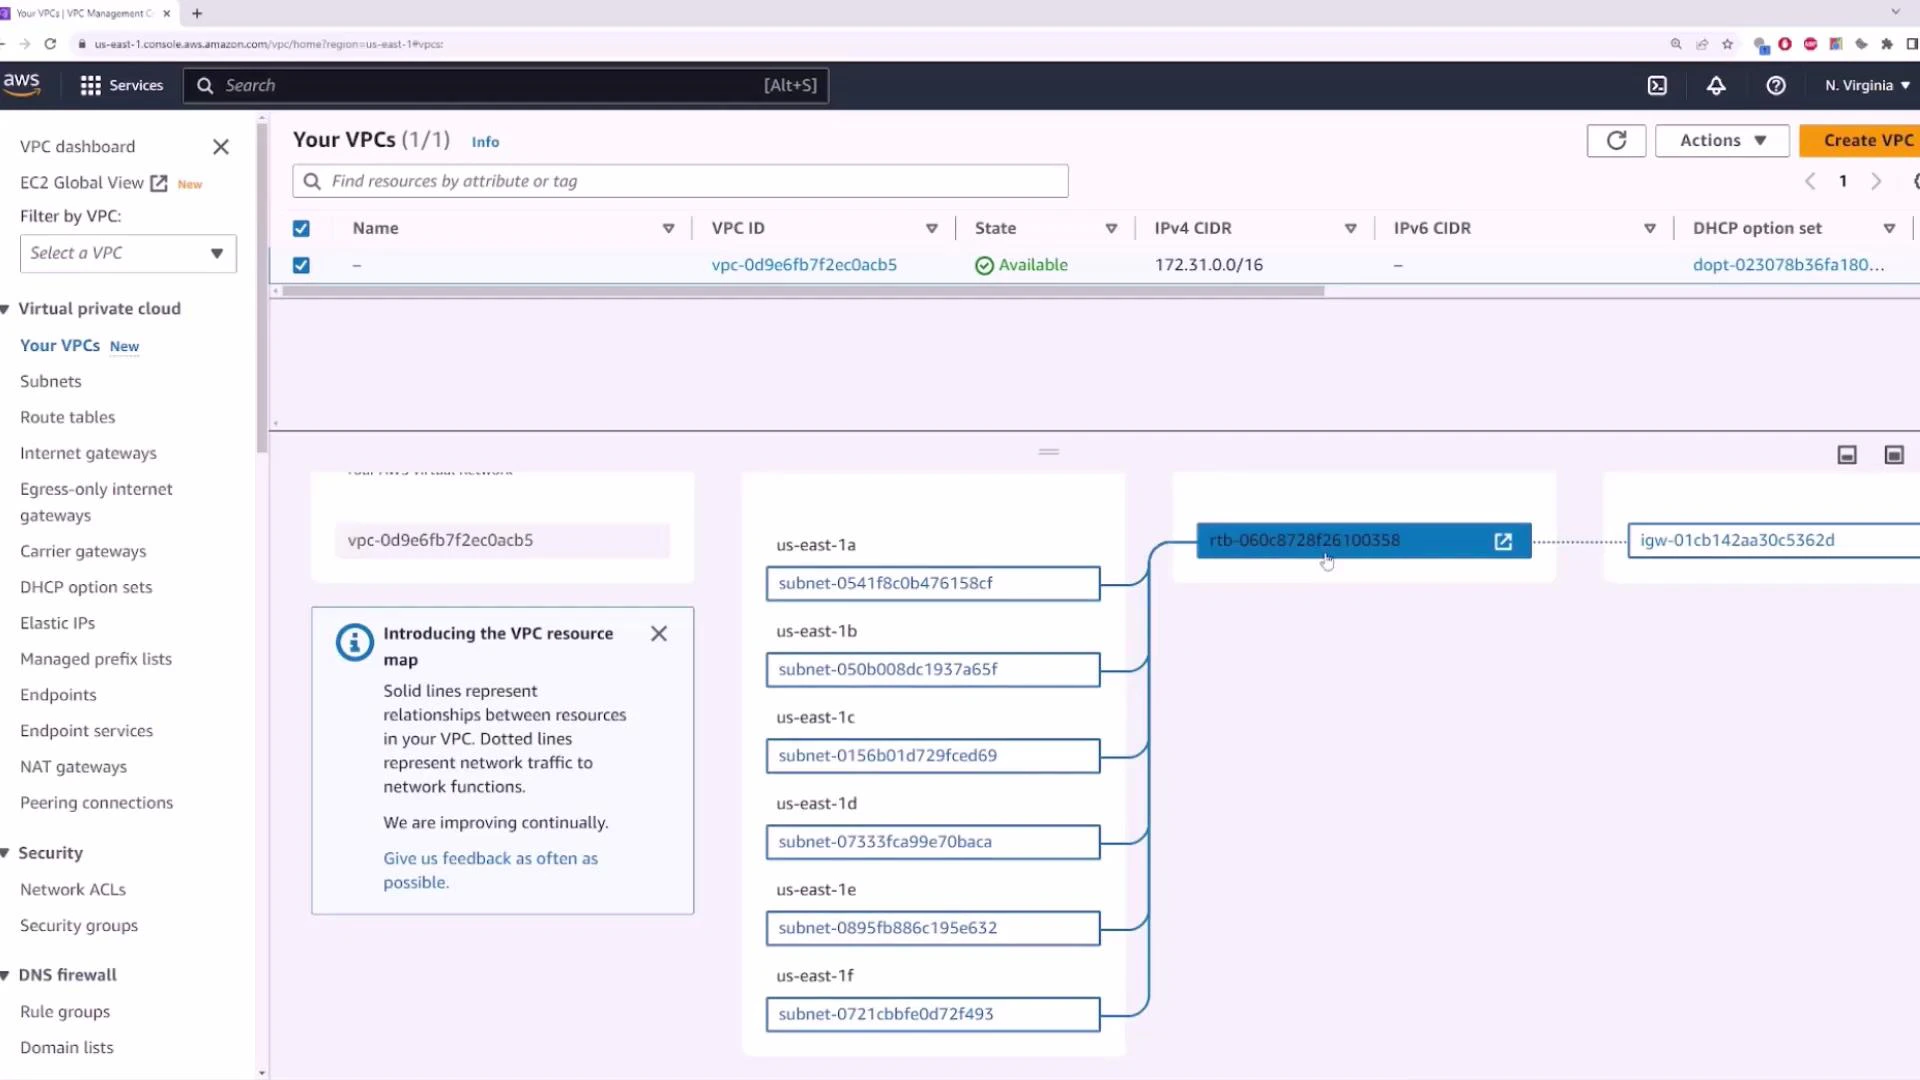Open the CloudShell terminal icon

pos(1656,85)
